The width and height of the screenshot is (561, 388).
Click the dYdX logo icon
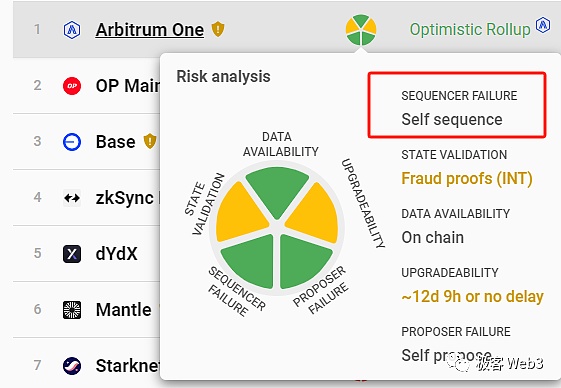[72, 254]
